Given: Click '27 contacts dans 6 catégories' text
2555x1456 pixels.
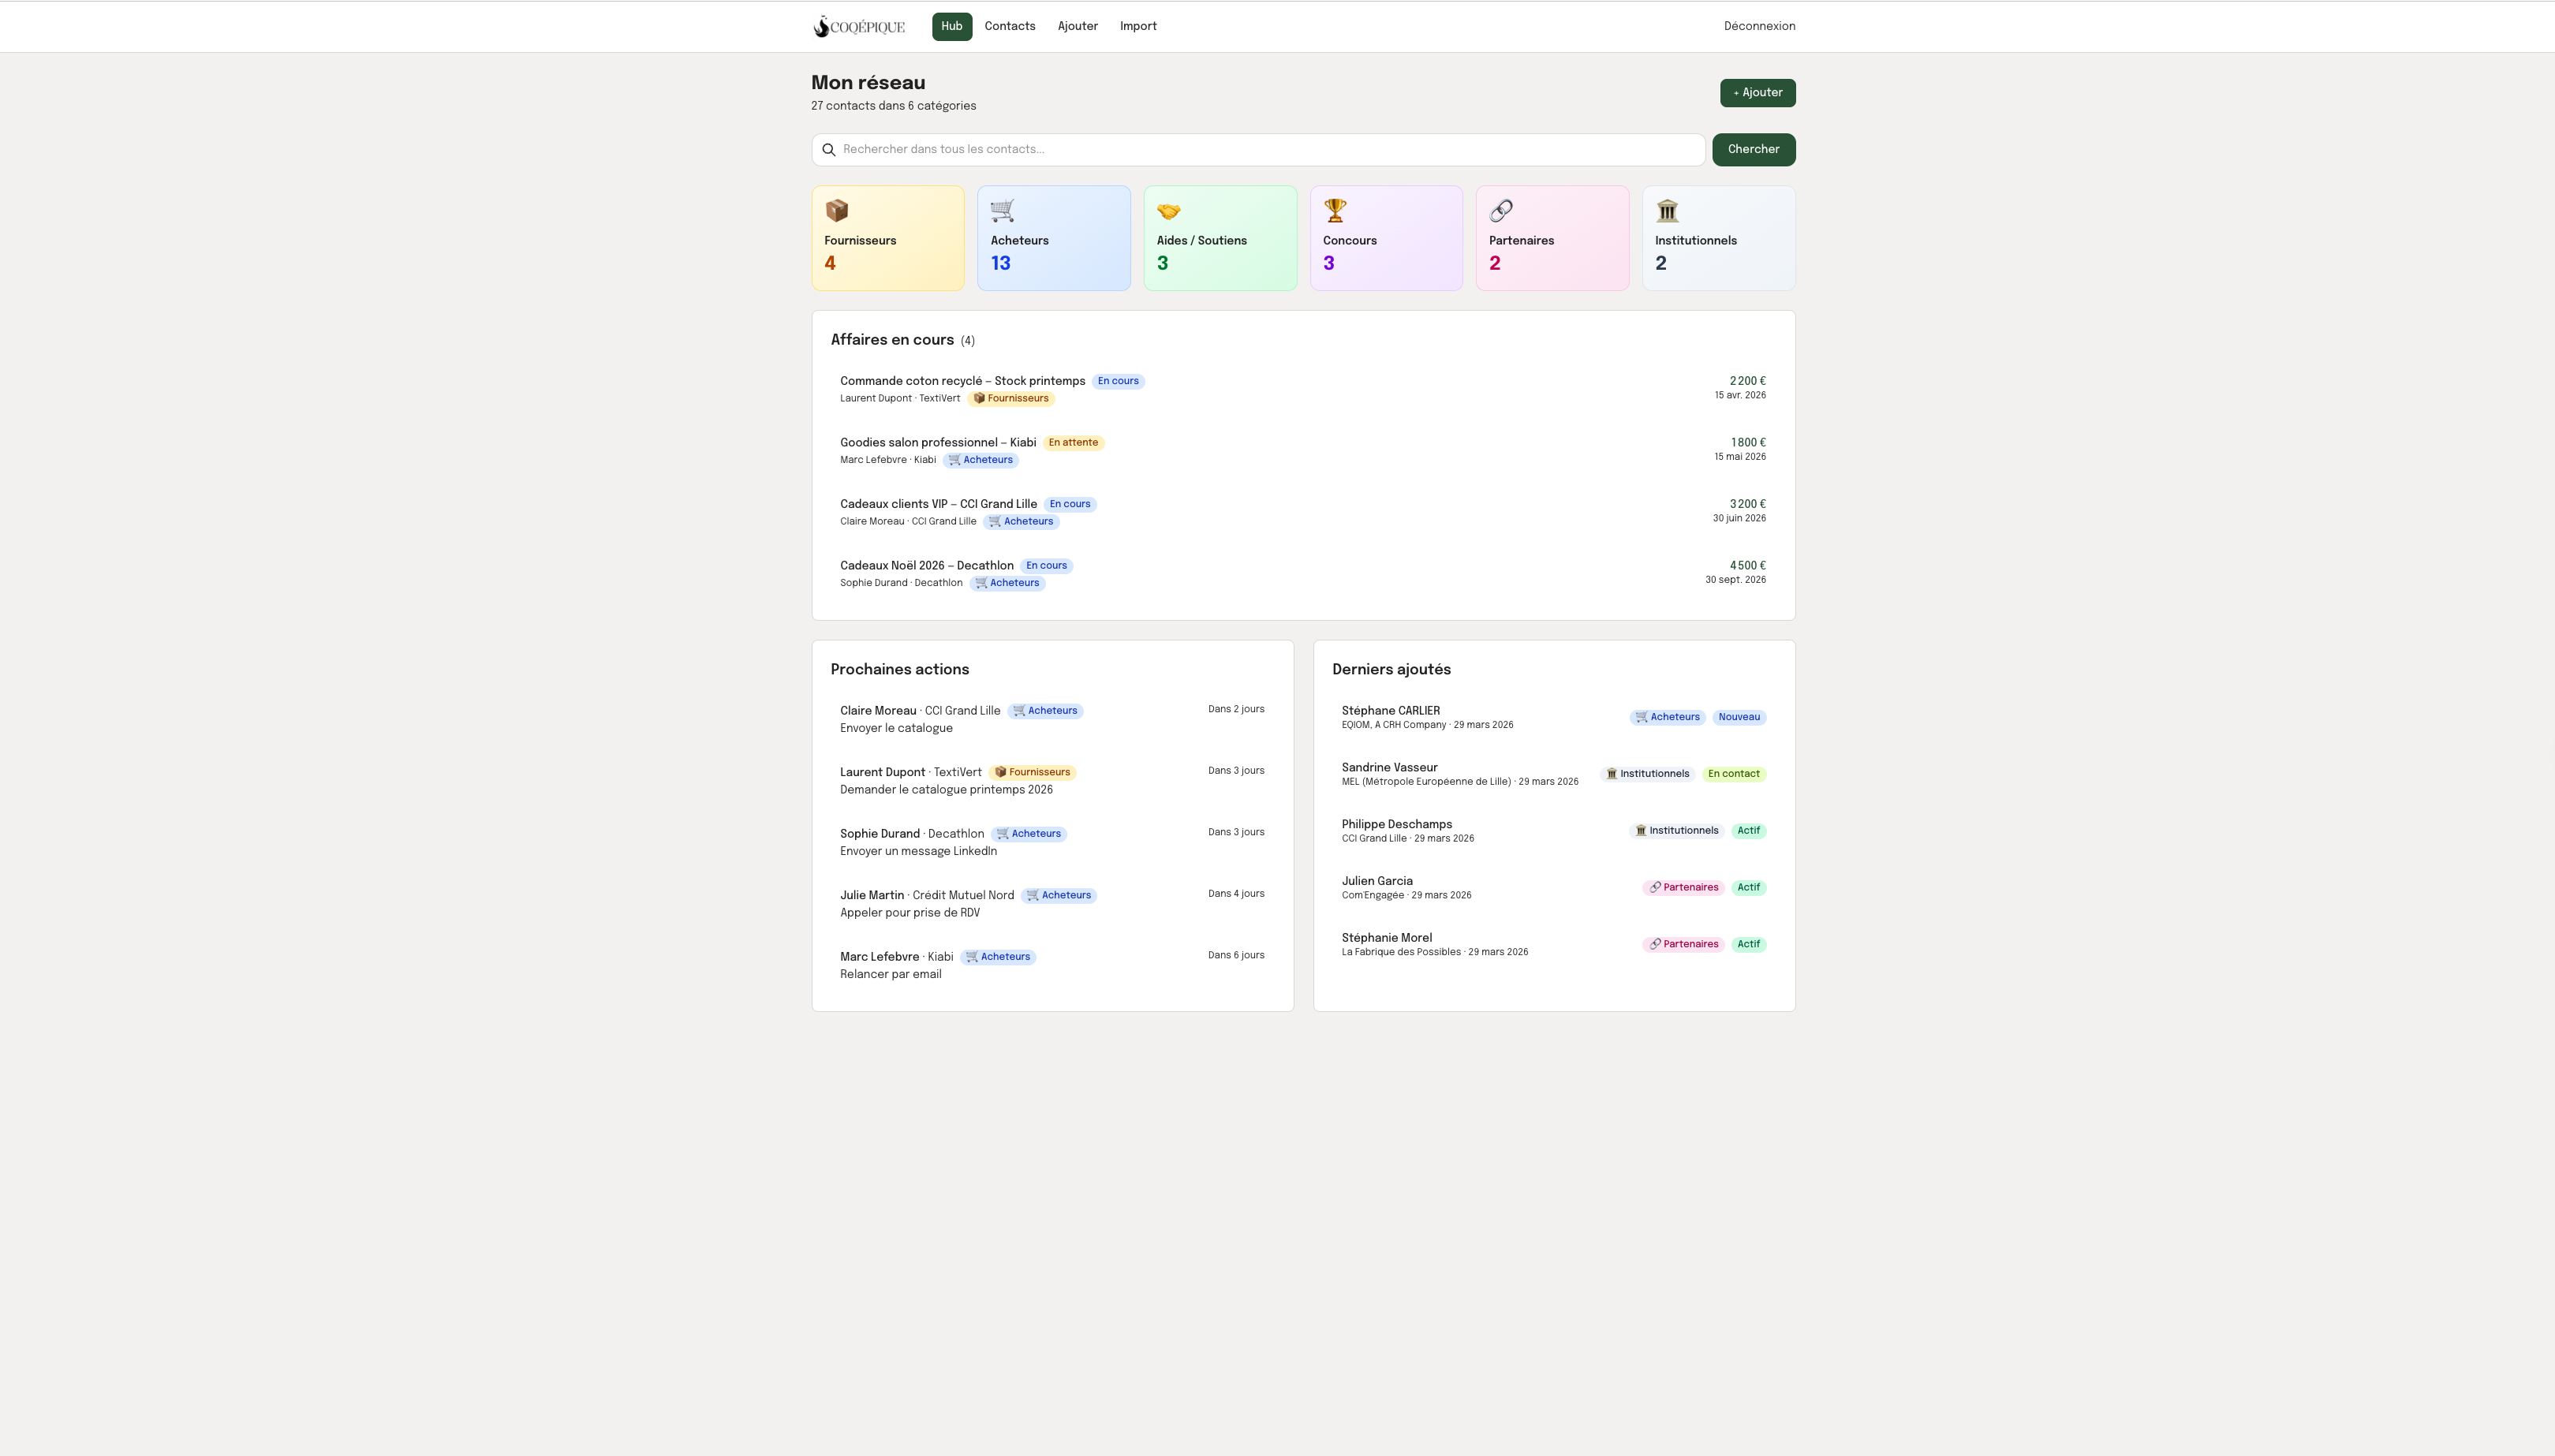Looking at the screenshot, I should pos(893,106).
